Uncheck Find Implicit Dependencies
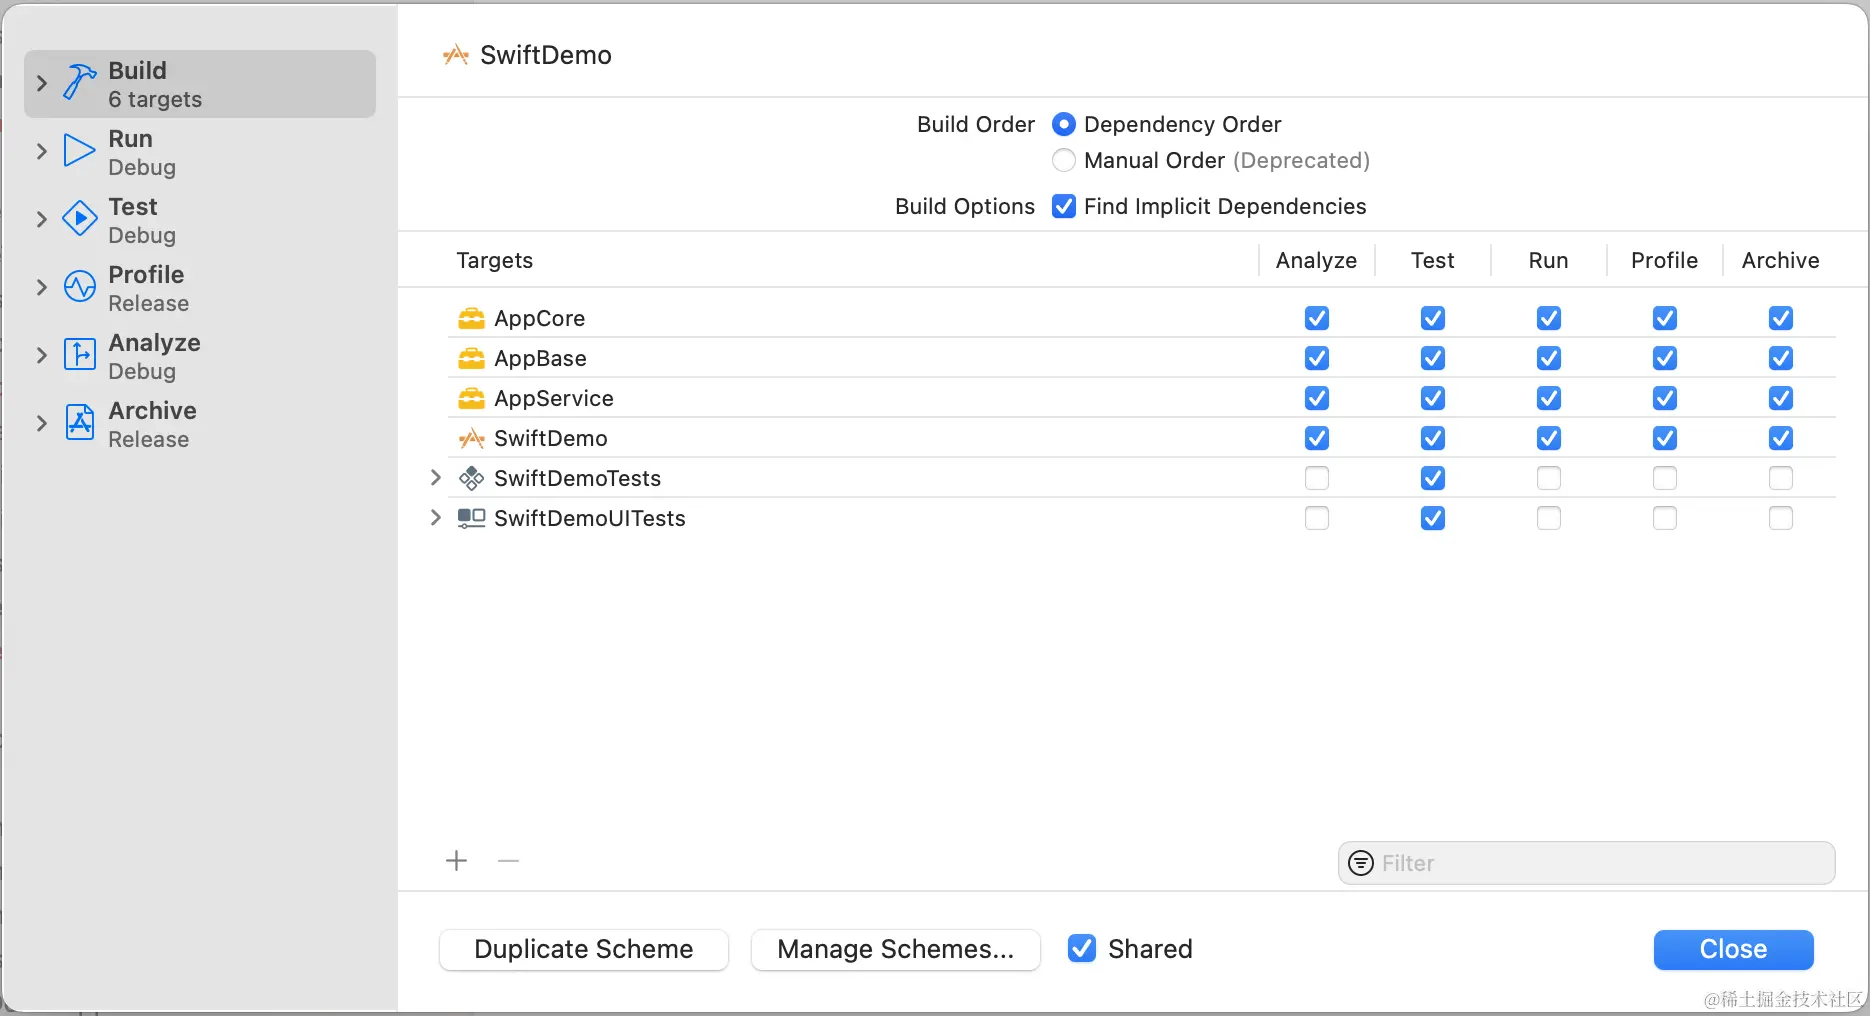Image resolution: width=1870 pixels, height=1016 pixels. pyautogui.click(x=1064, y=206)
